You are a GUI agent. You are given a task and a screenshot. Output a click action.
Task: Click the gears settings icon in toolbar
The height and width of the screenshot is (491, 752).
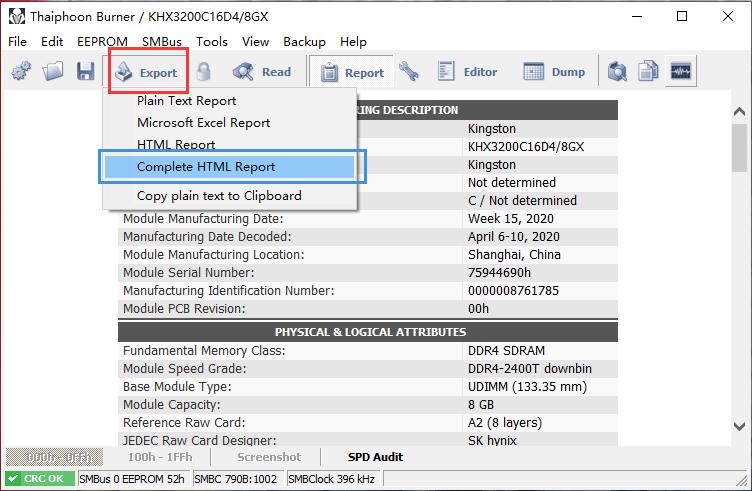click(22, 72)
